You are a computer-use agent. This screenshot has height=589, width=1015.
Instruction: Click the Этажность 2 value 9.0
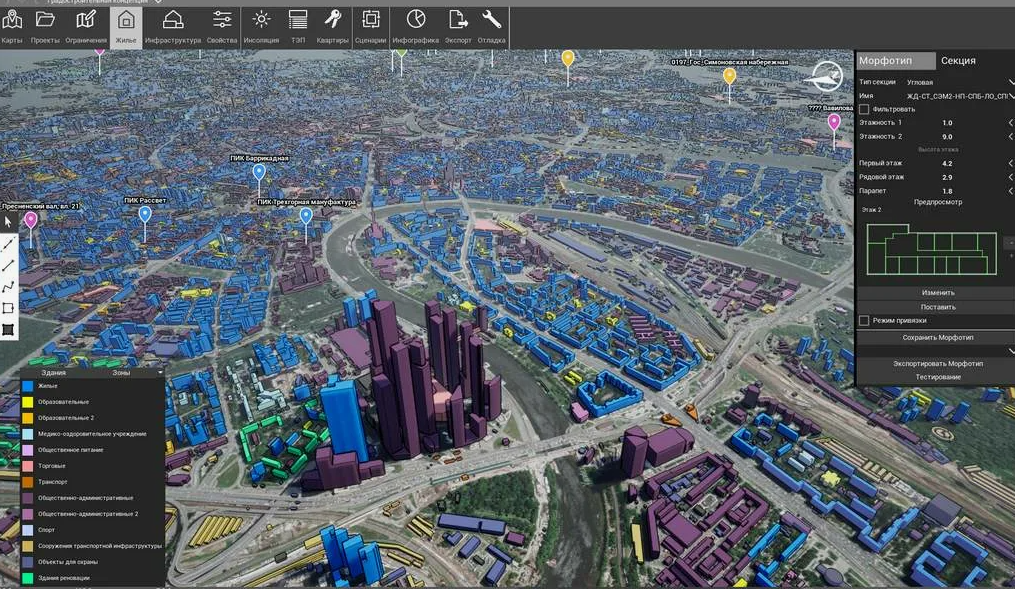[x=947, y=137]
